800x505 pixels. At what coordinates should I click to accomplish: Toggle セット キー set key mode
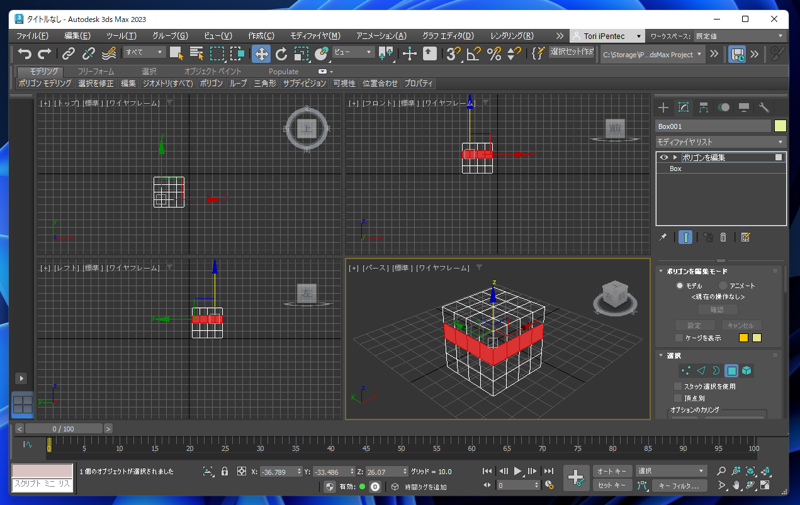[x=612, y=486]
